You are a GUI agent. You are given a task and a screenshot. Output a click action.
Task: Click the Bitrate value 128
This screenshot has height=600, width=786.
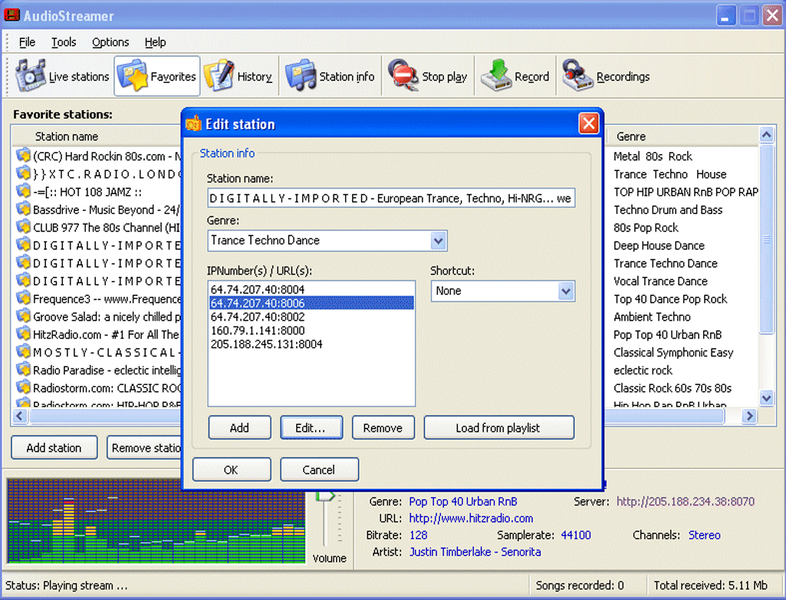(419, 535)
